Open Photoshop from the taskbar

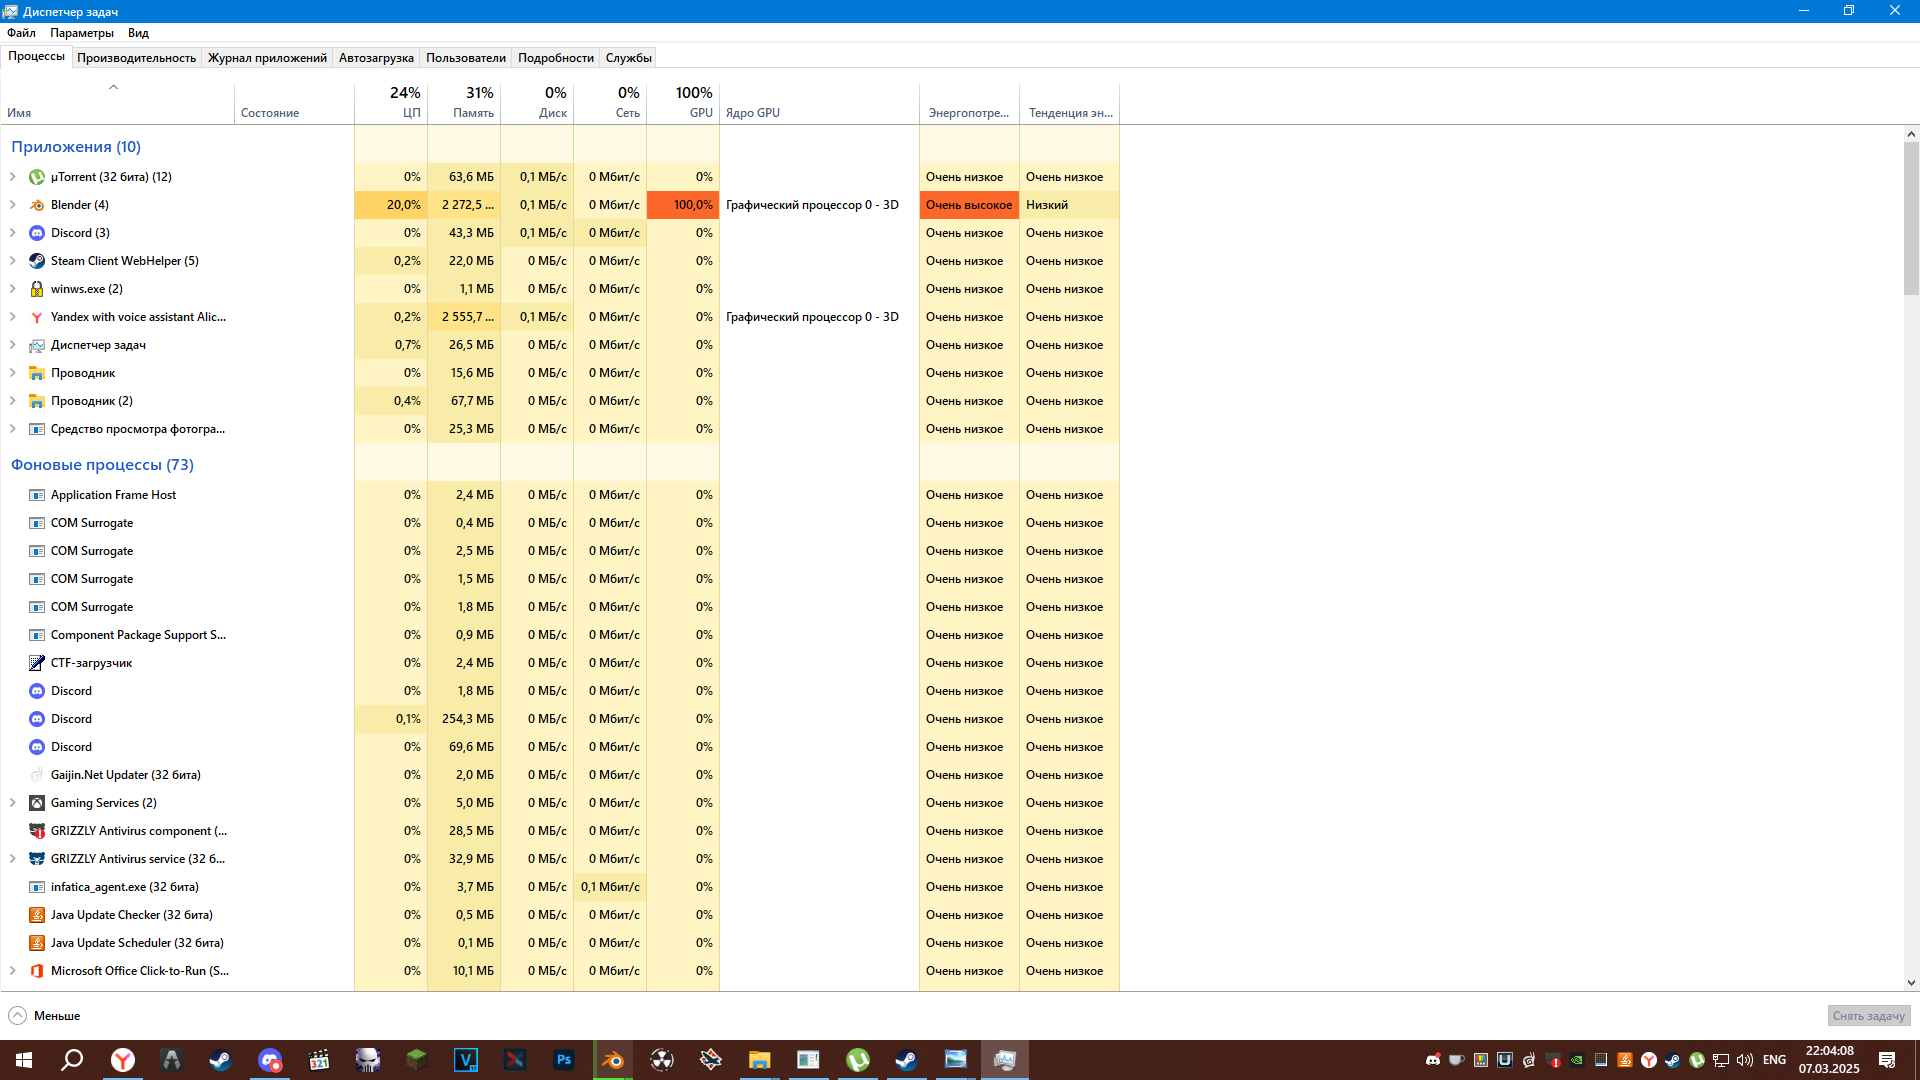(564, 1060)
